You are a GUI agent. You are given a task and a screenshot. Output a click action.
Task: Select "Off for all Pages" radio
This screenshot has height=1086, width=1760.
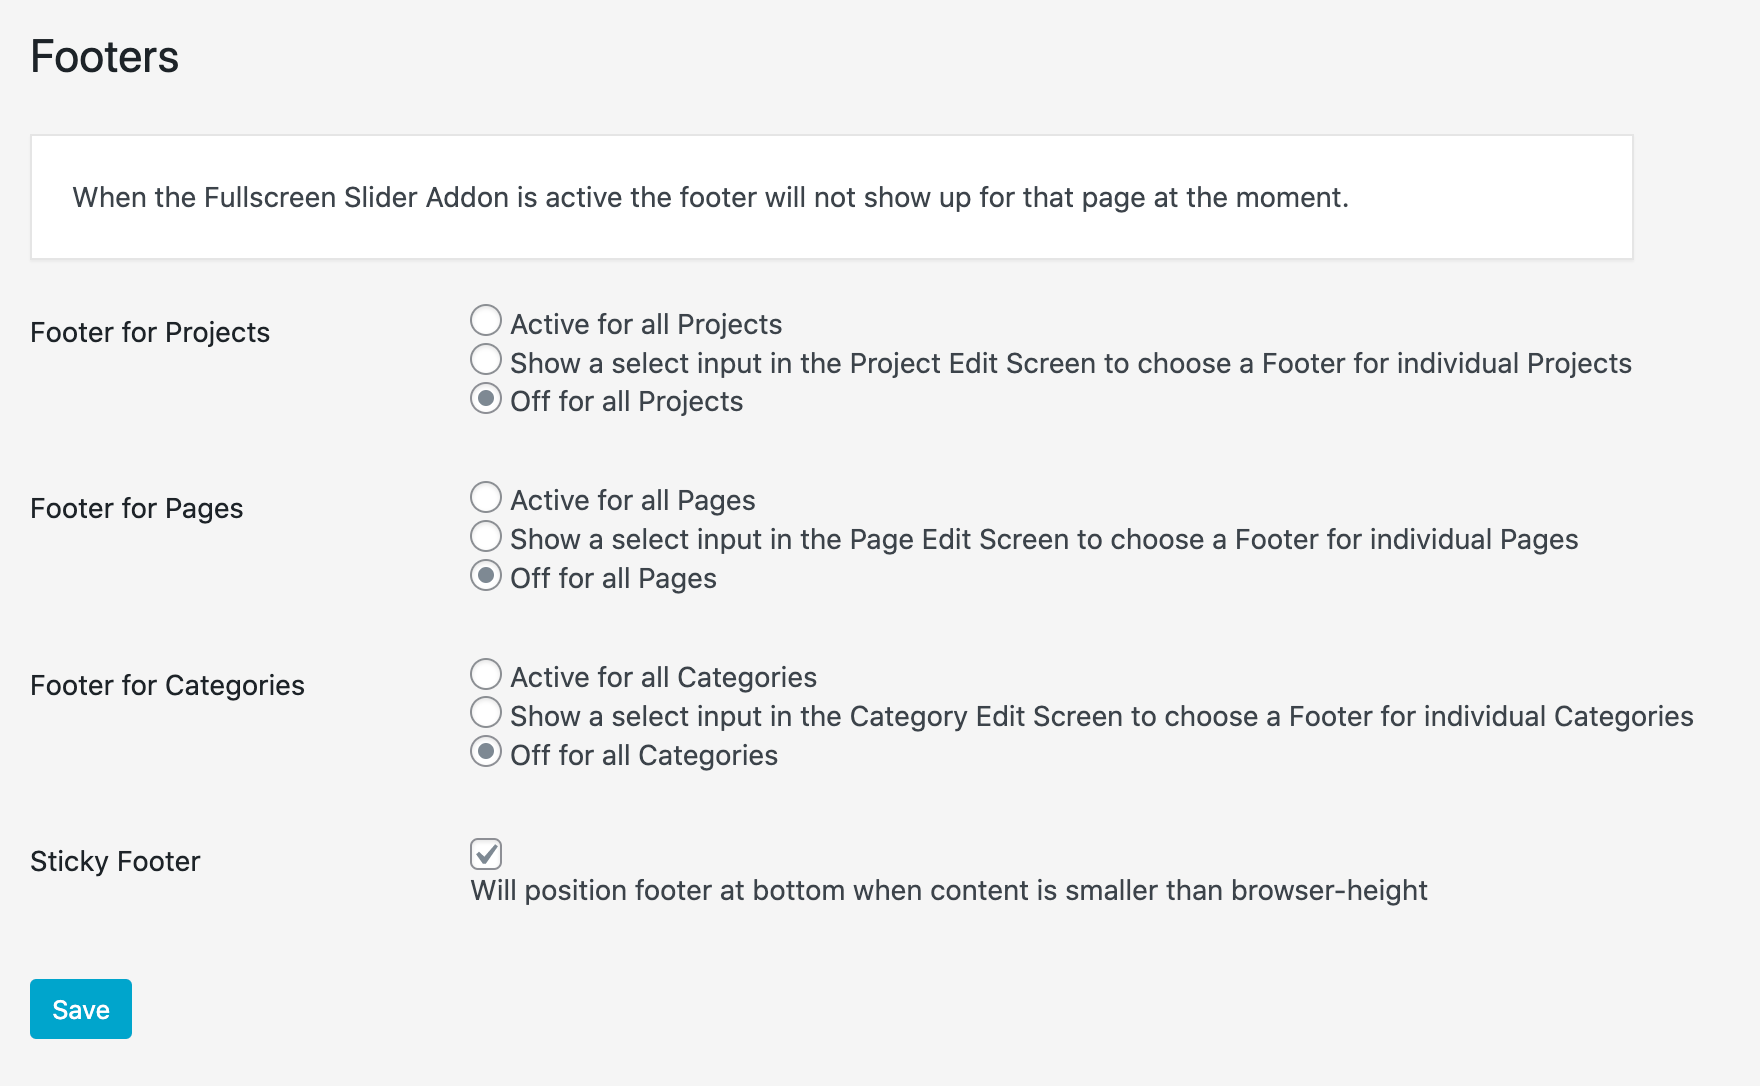pyautogui.click(x=486, y=575)
